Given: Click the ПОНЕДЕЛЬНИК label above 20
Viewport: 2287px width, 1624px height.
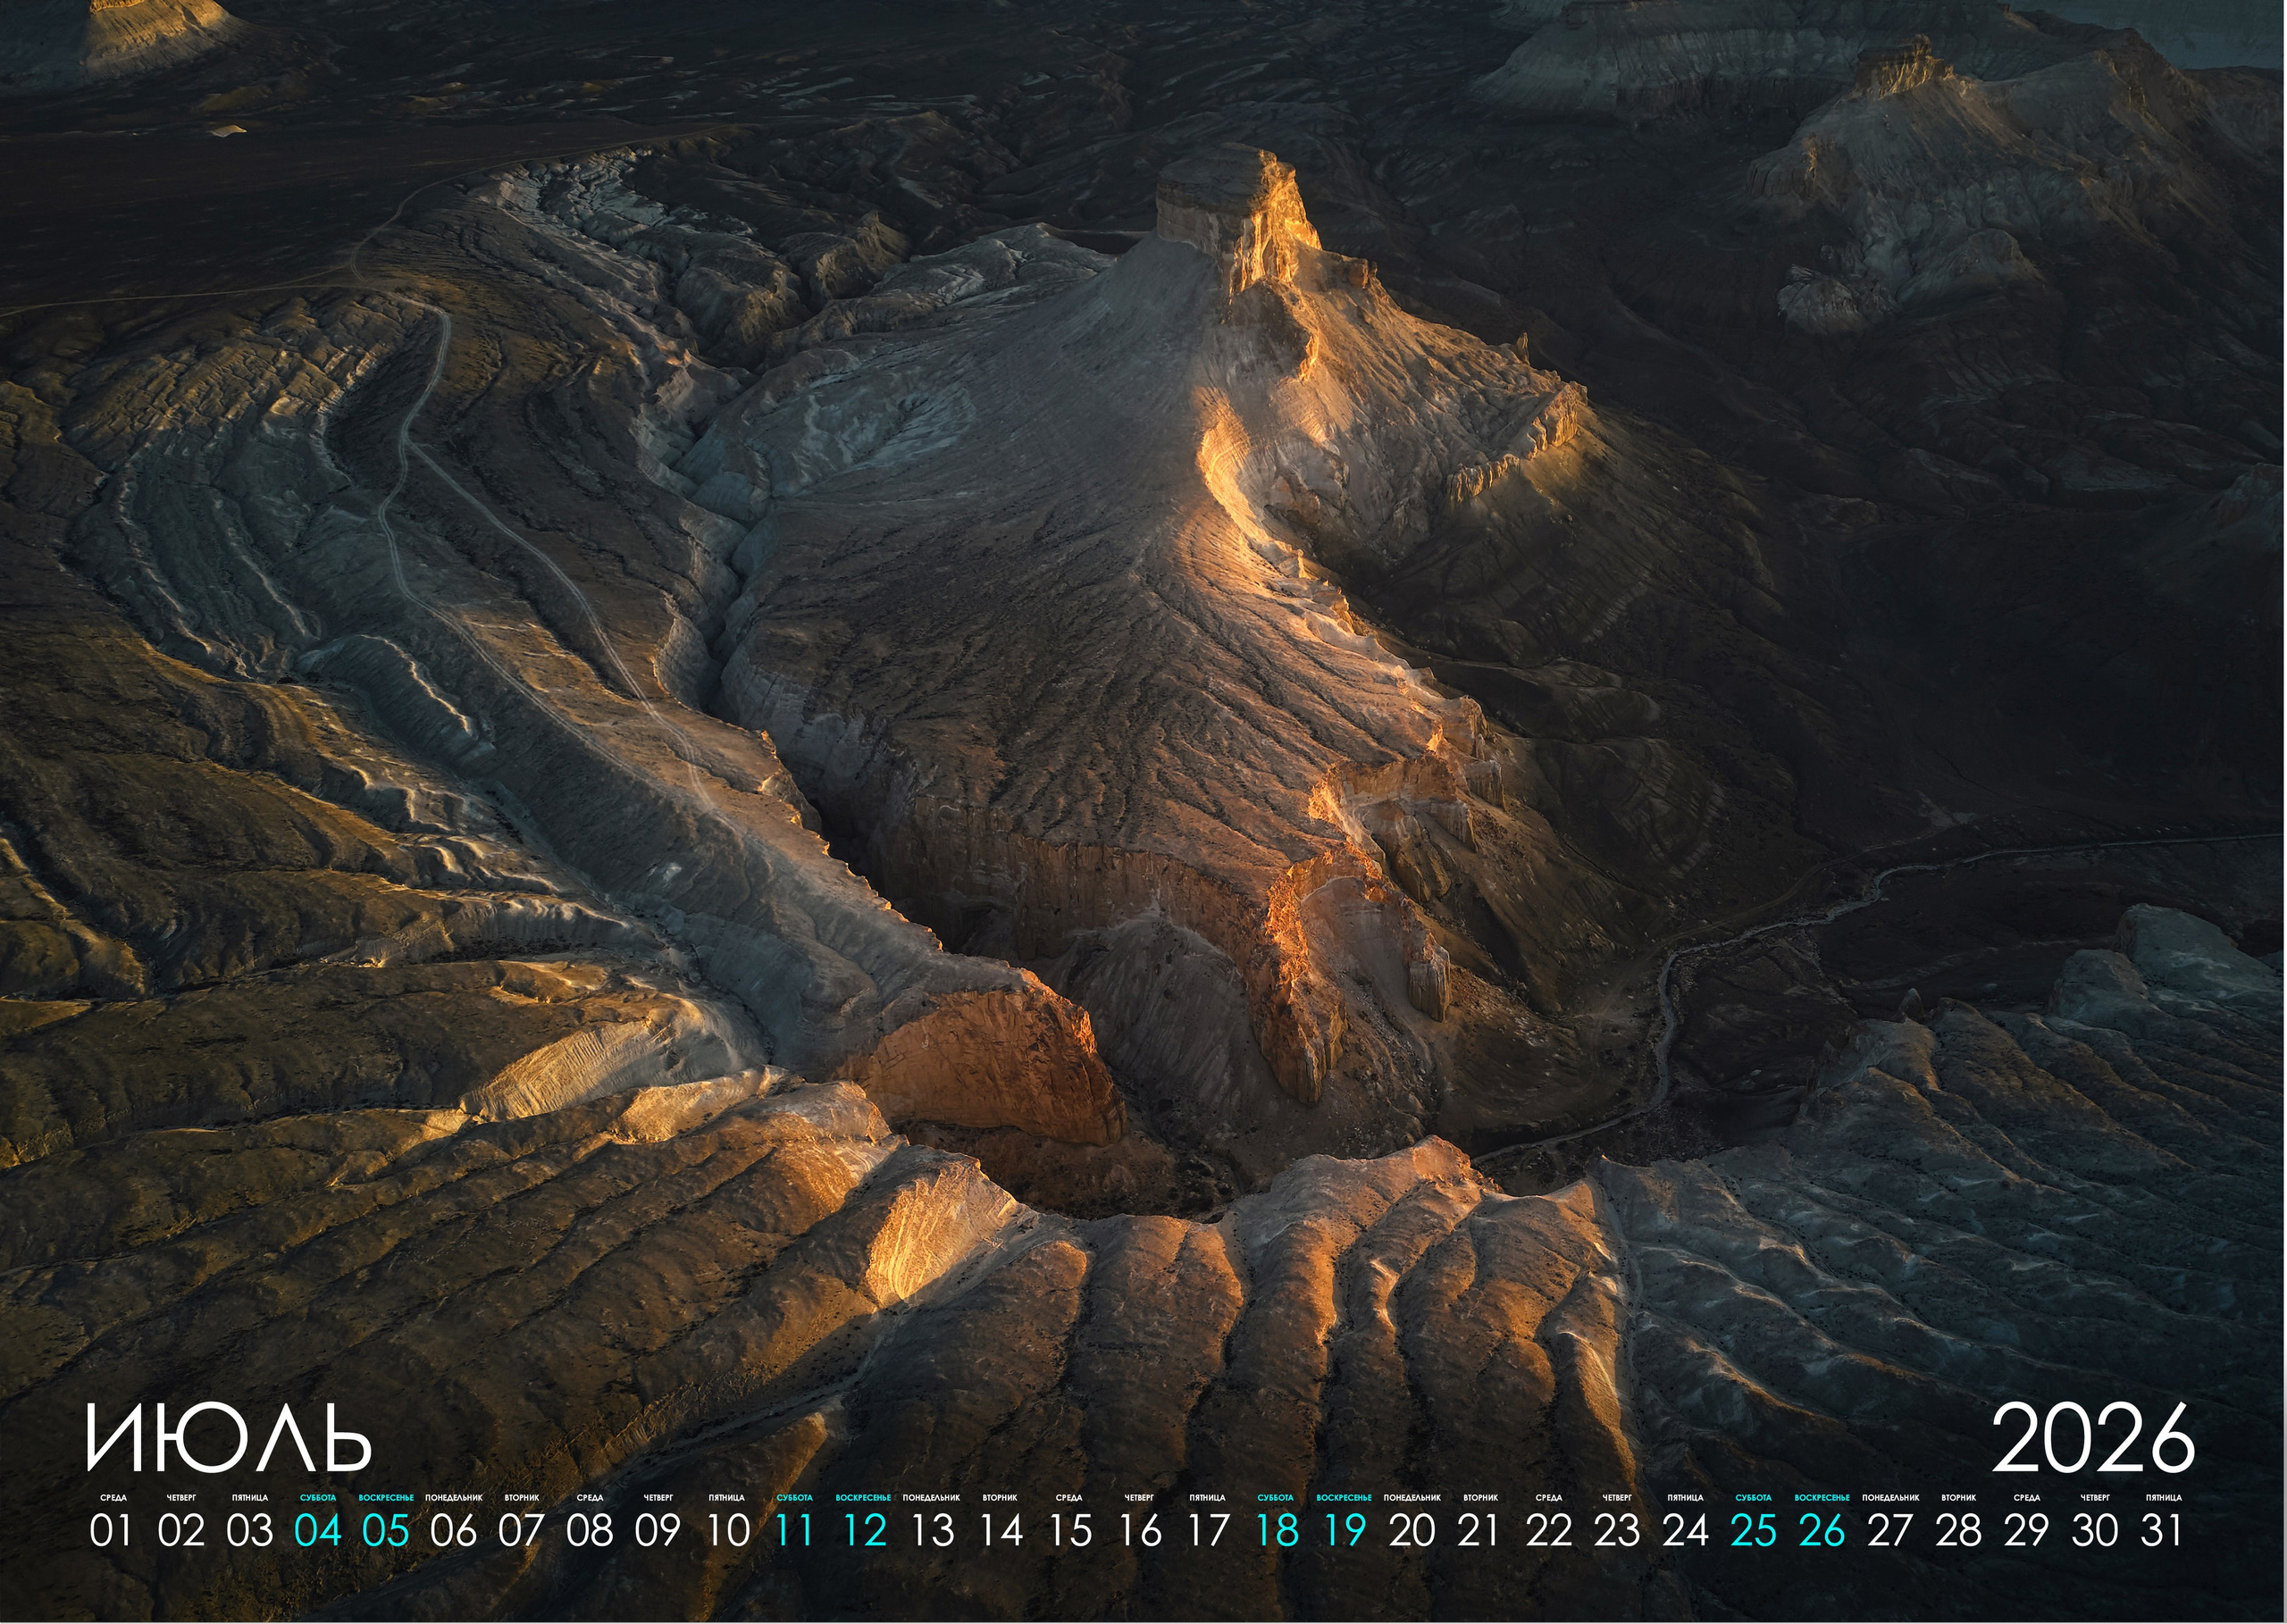Looking at the screenshot, I should click(1412, 1498).
